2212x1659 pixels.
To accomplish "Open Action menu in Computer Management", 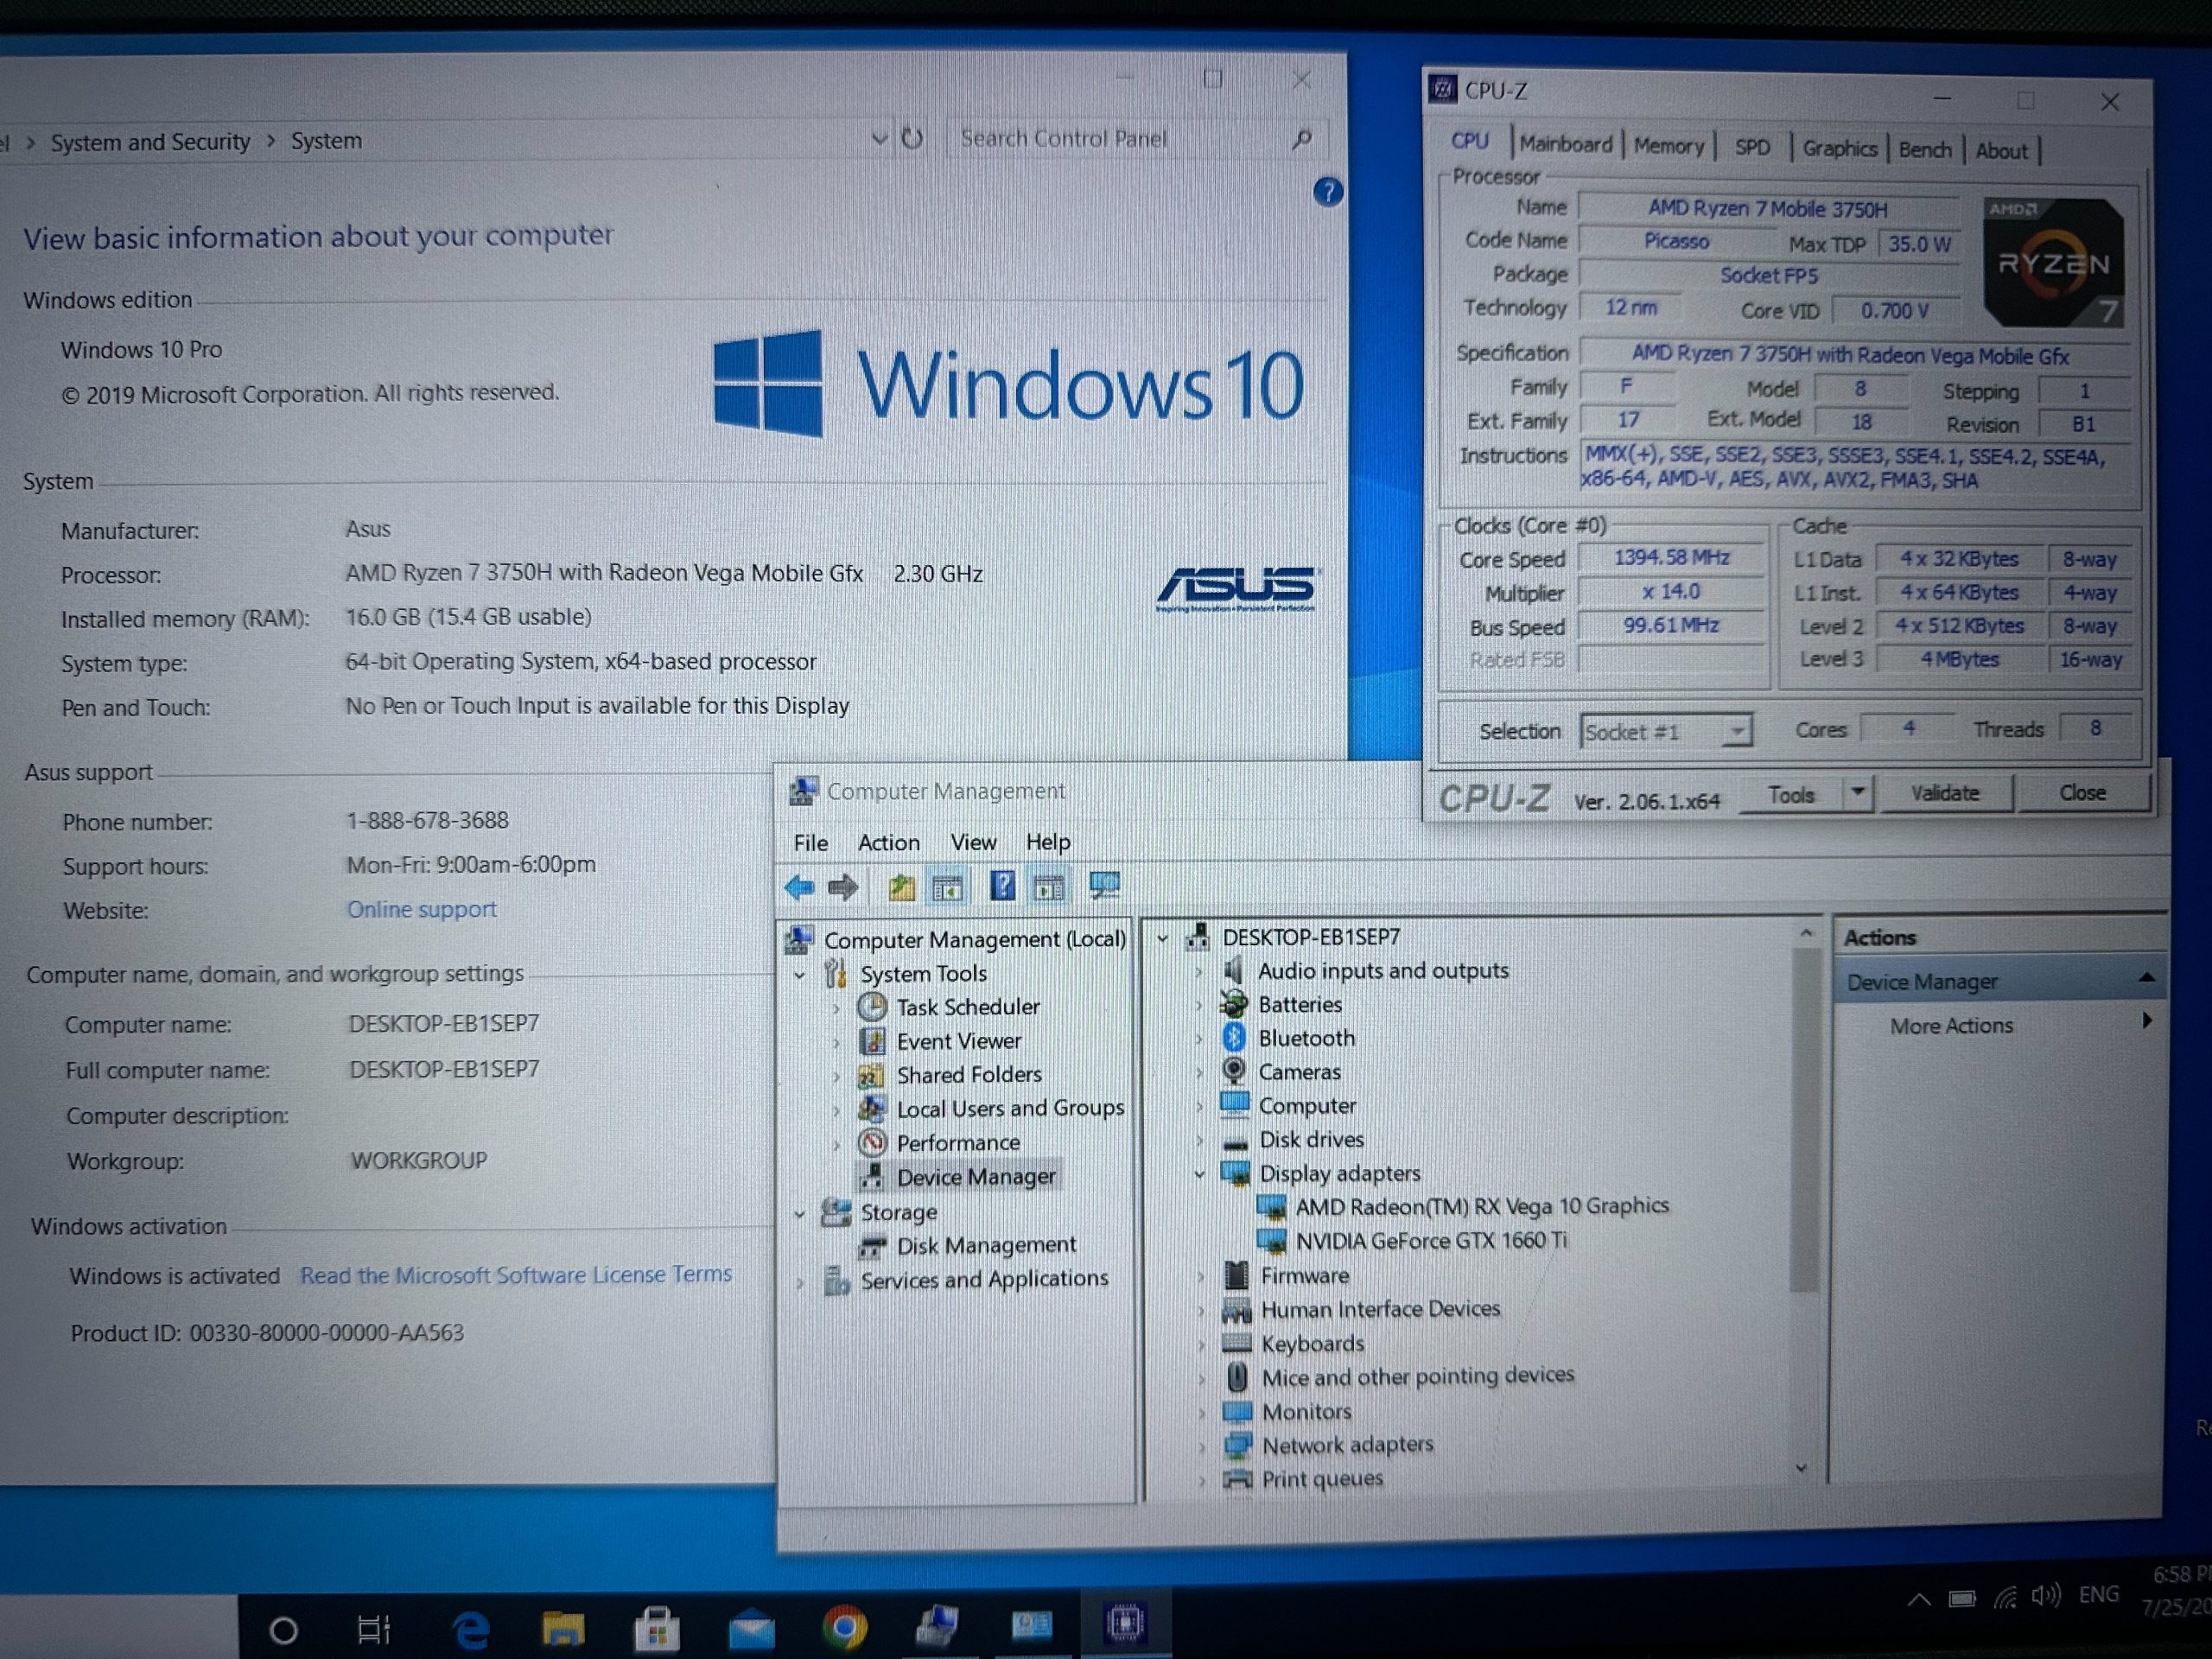I will click(x=888, y=842).
